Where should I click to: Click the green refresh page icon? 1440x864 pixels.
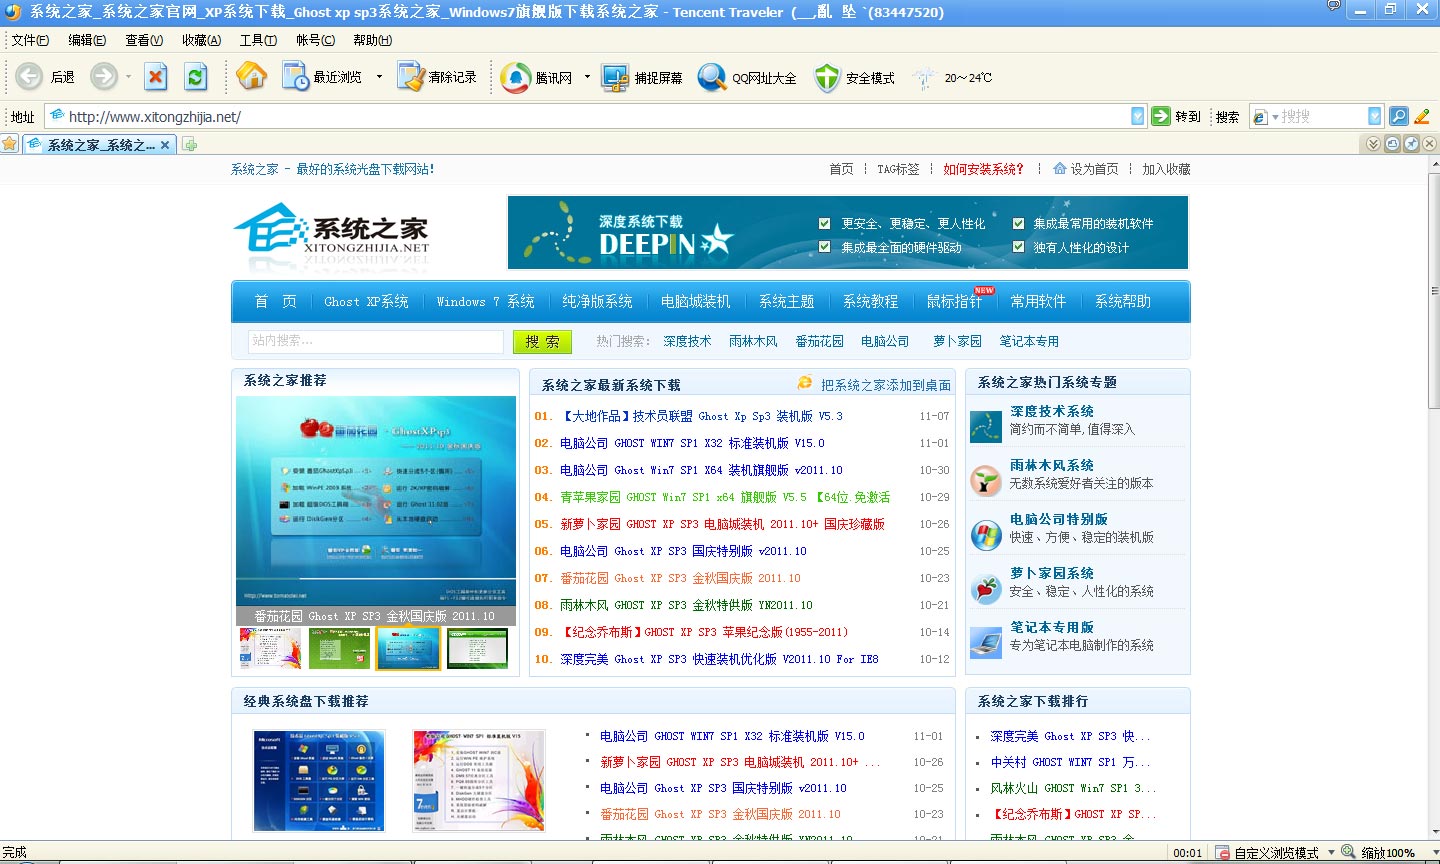pyautogui.click(x=196, y=77)
